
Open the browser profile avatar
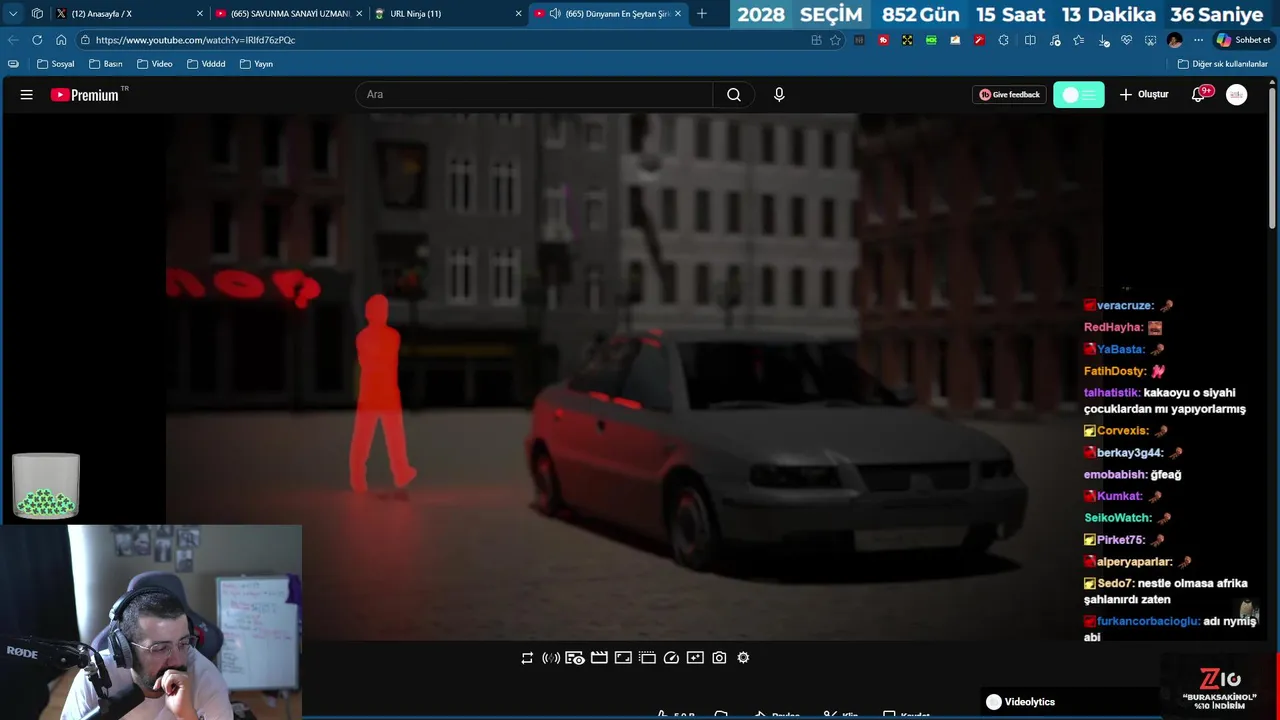pos(1174,40)
